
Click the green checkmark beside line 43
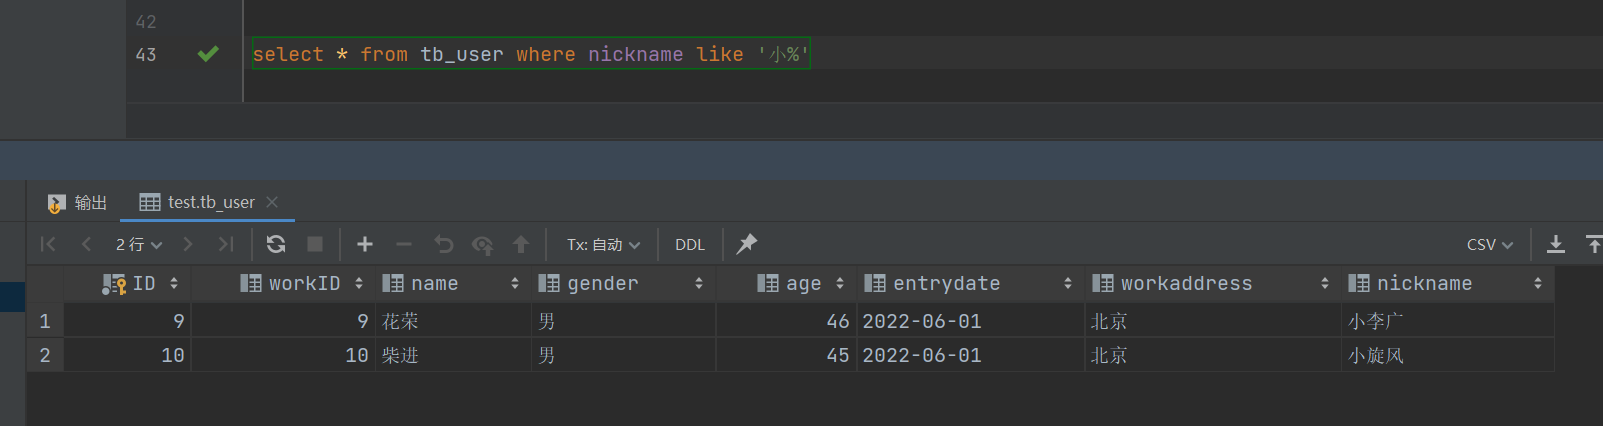click(x=208, y=54)
